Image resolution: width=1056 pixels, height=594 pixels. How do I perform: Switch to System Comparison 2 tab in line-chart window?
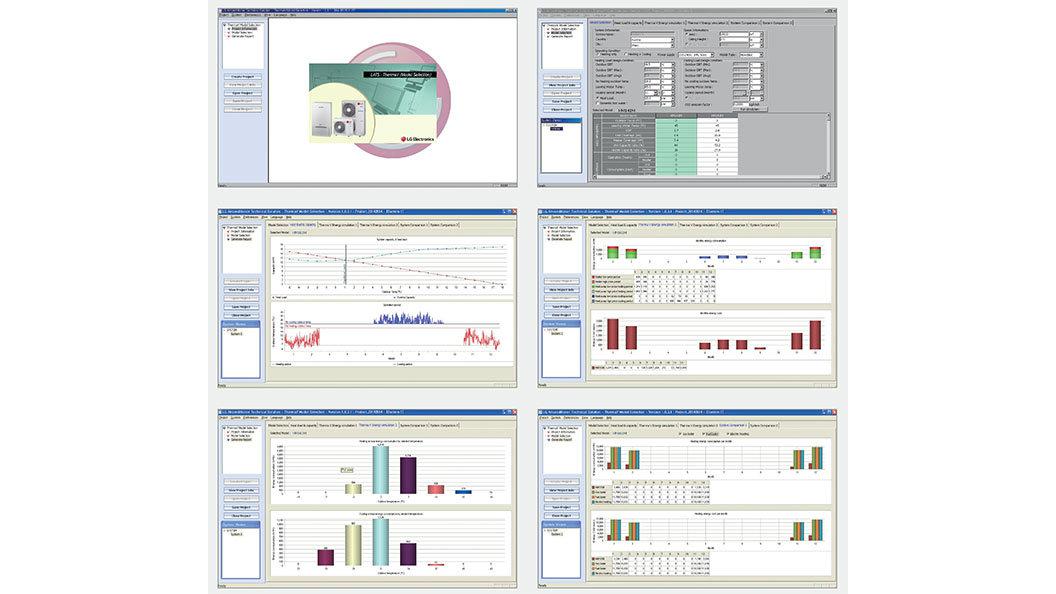tap(444, 225)
